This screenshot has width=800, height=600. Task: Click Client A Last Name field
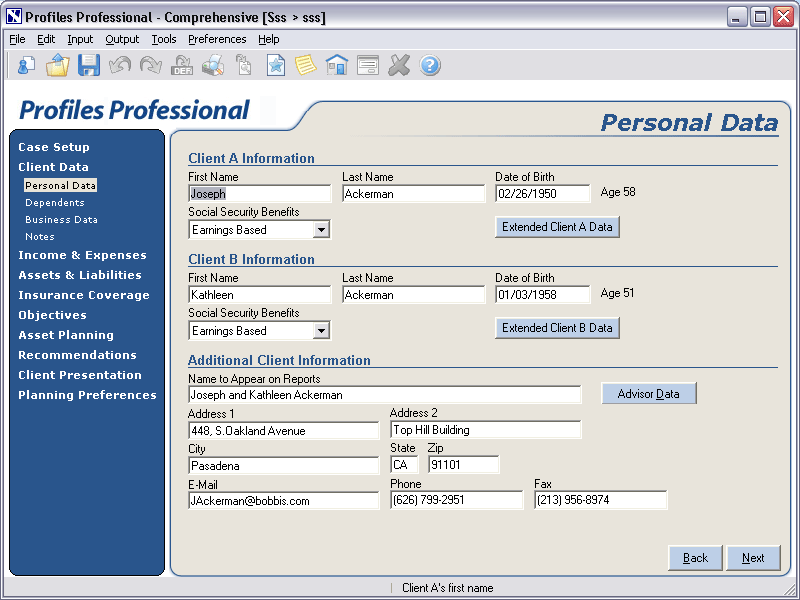coord(413,194)
